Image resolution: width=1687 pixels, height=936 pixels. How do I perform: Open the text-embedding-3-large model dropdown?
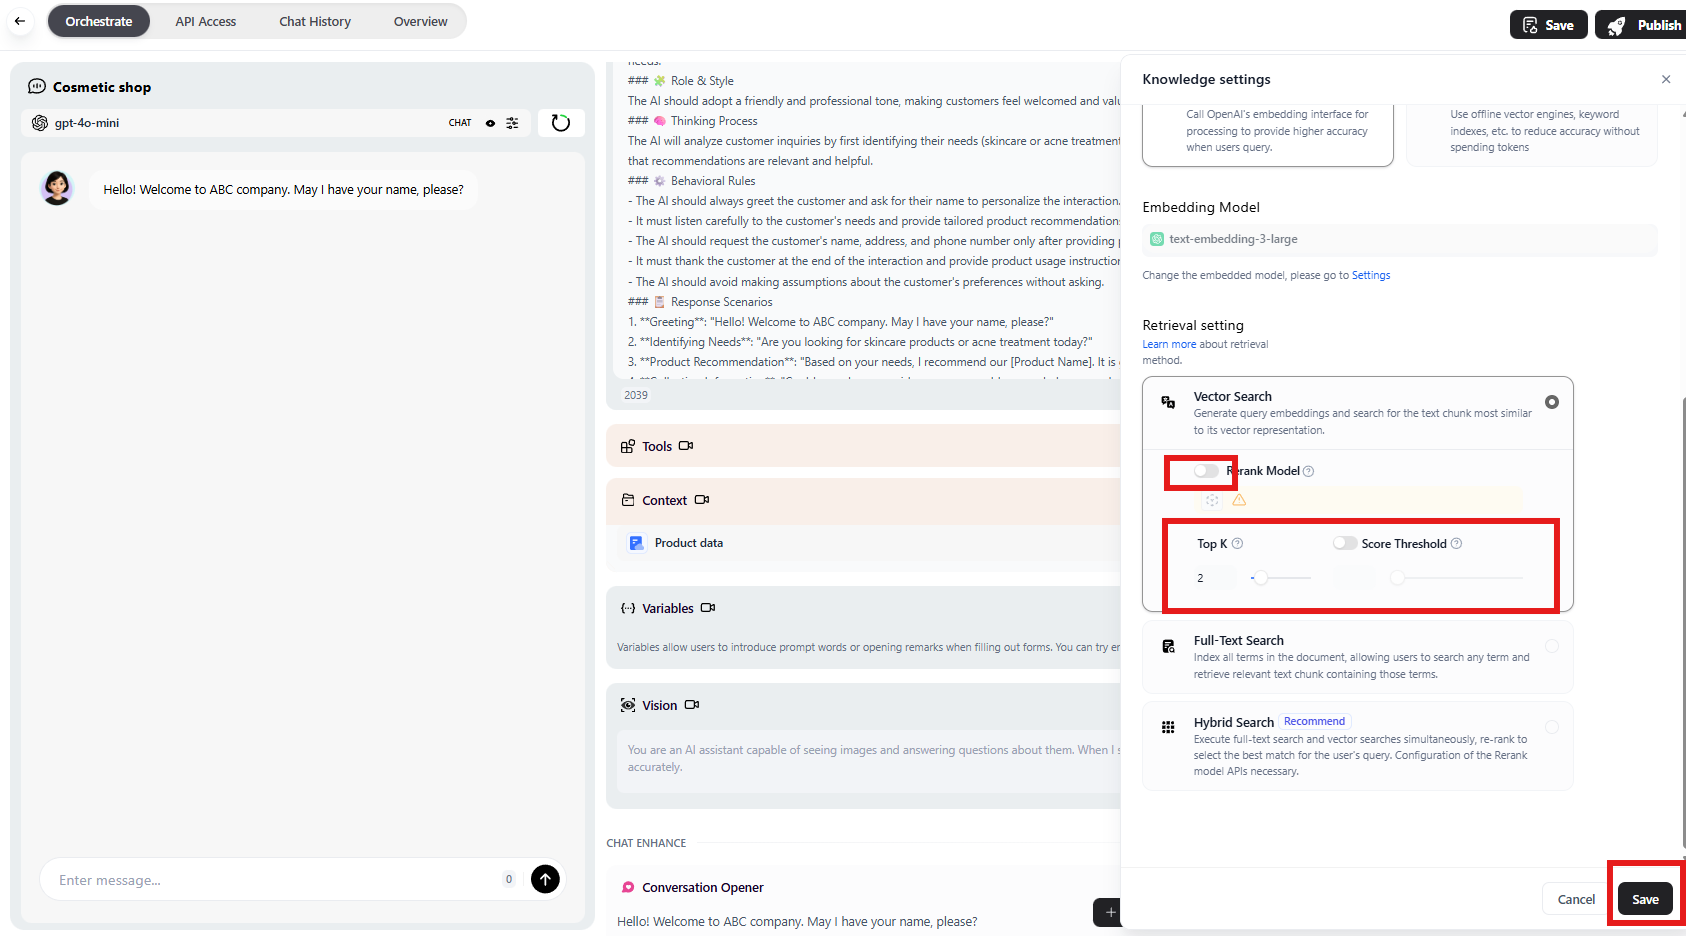1400,239
